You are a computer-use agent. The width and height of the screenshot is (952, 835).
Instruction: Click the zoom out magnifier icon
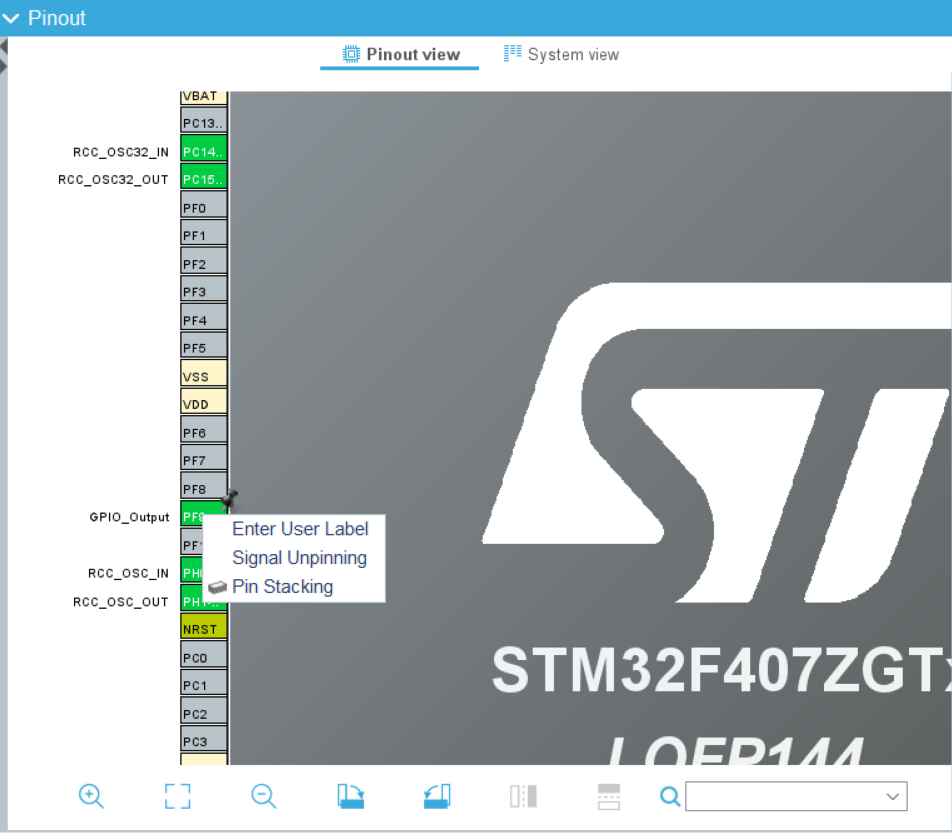point(264,796)
